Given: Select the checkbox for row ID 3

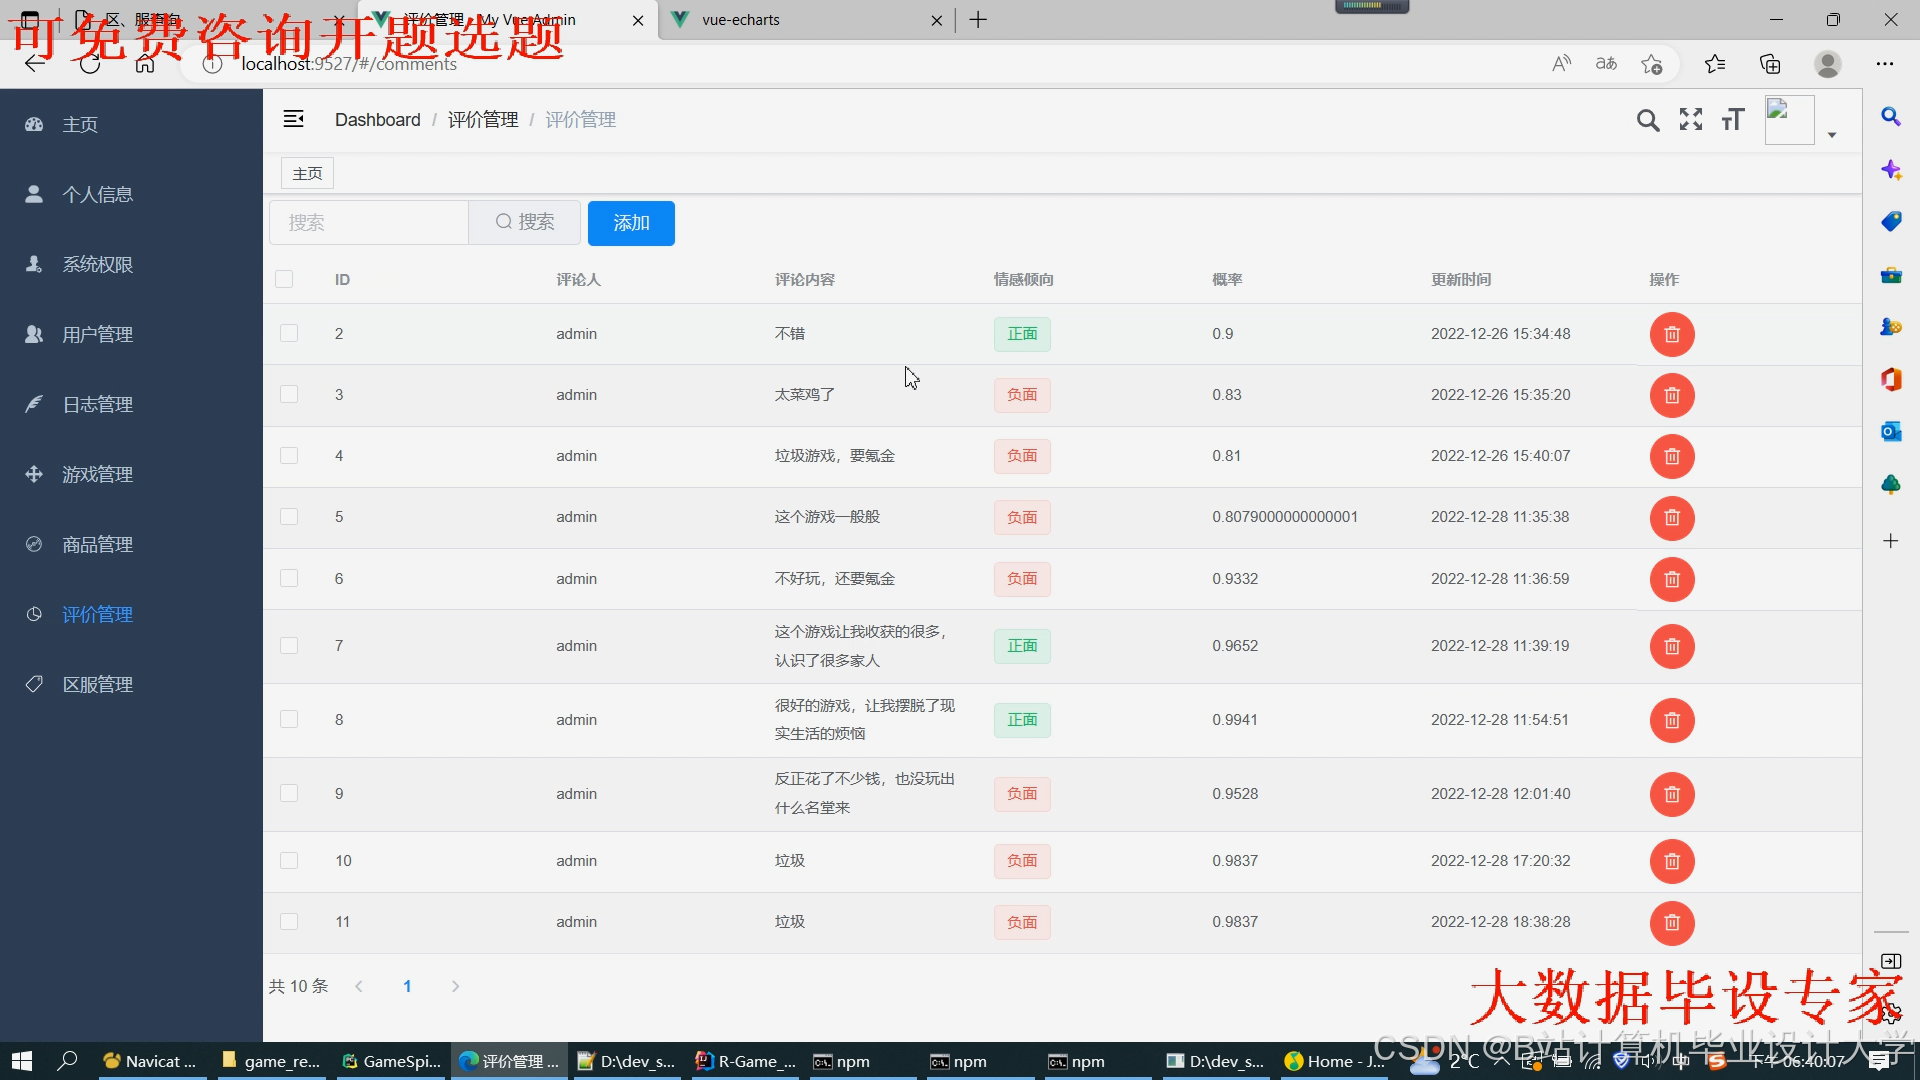Looking at the screenshot, I should pyautogui.click(x=289, y=394).
